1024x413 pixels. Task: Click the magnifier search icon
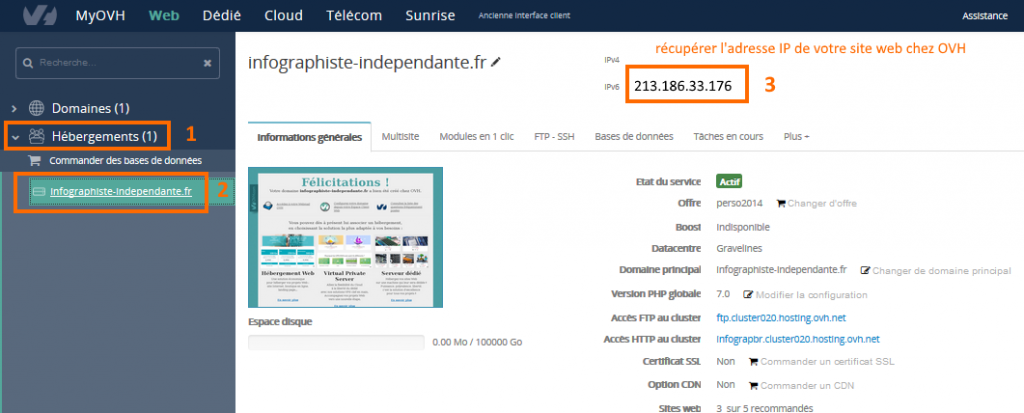(x=28, y=63)
